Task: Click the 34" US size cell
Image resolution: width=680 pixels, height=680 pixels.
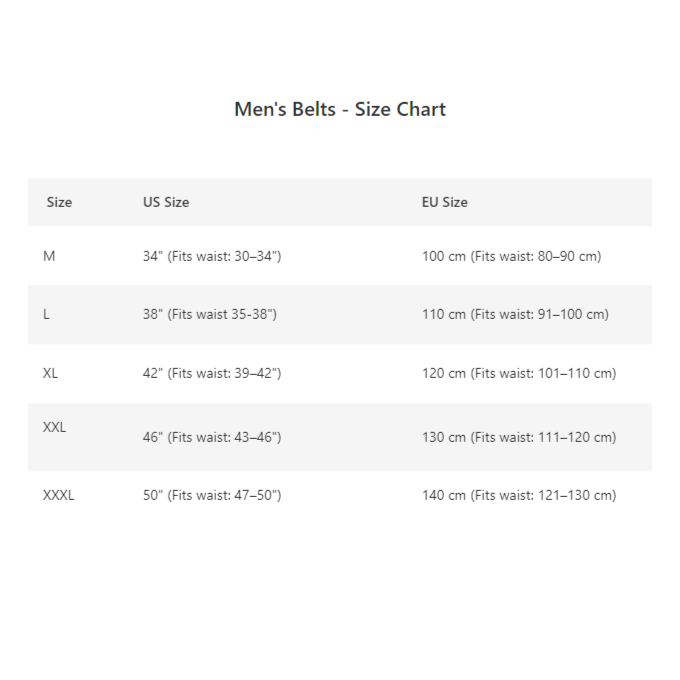Action: click(212, 256)
